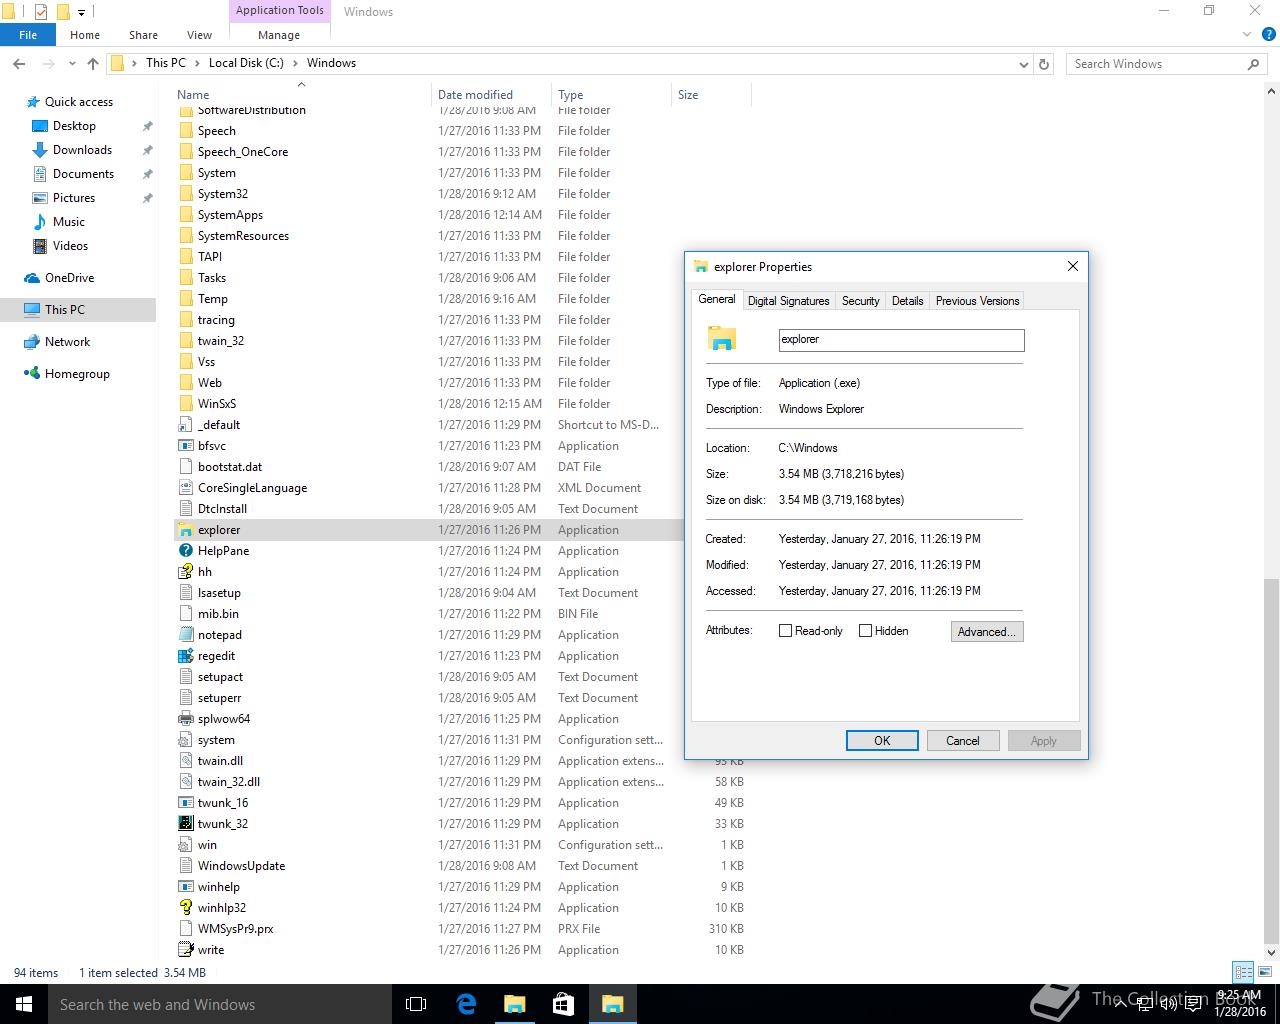Click the winhlp32 yellow question mark icon

(x=185, y=908)
